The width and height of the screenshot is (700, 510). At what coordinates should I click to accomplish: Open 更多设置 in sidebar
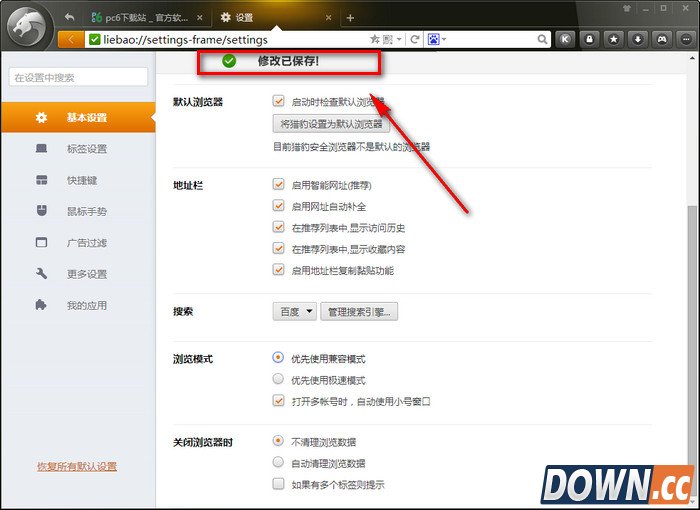pos(79,274)
